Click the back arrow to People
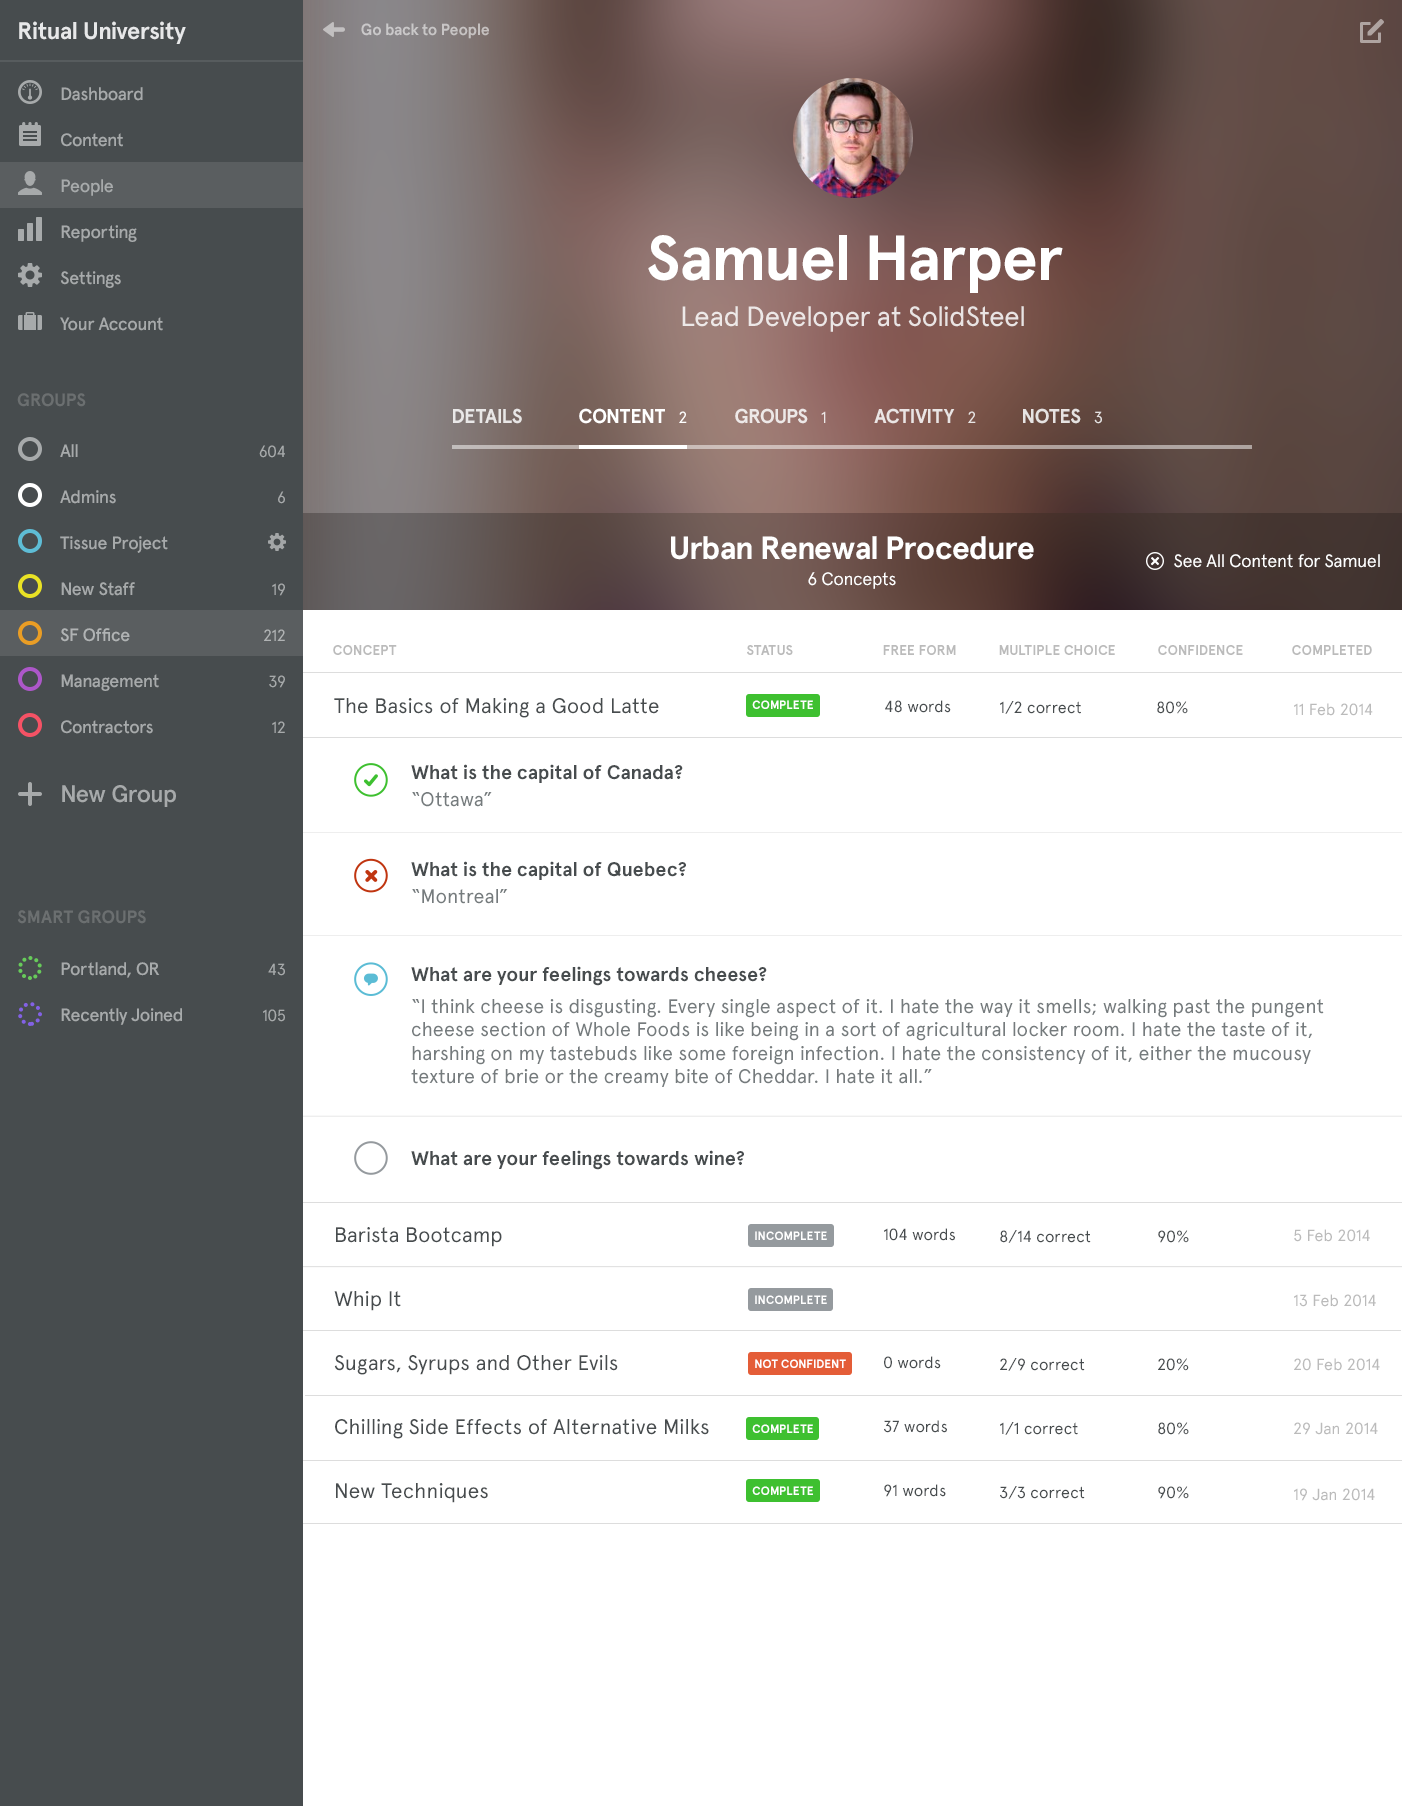Screen dimensions: 1402x1806 point(334,30)
